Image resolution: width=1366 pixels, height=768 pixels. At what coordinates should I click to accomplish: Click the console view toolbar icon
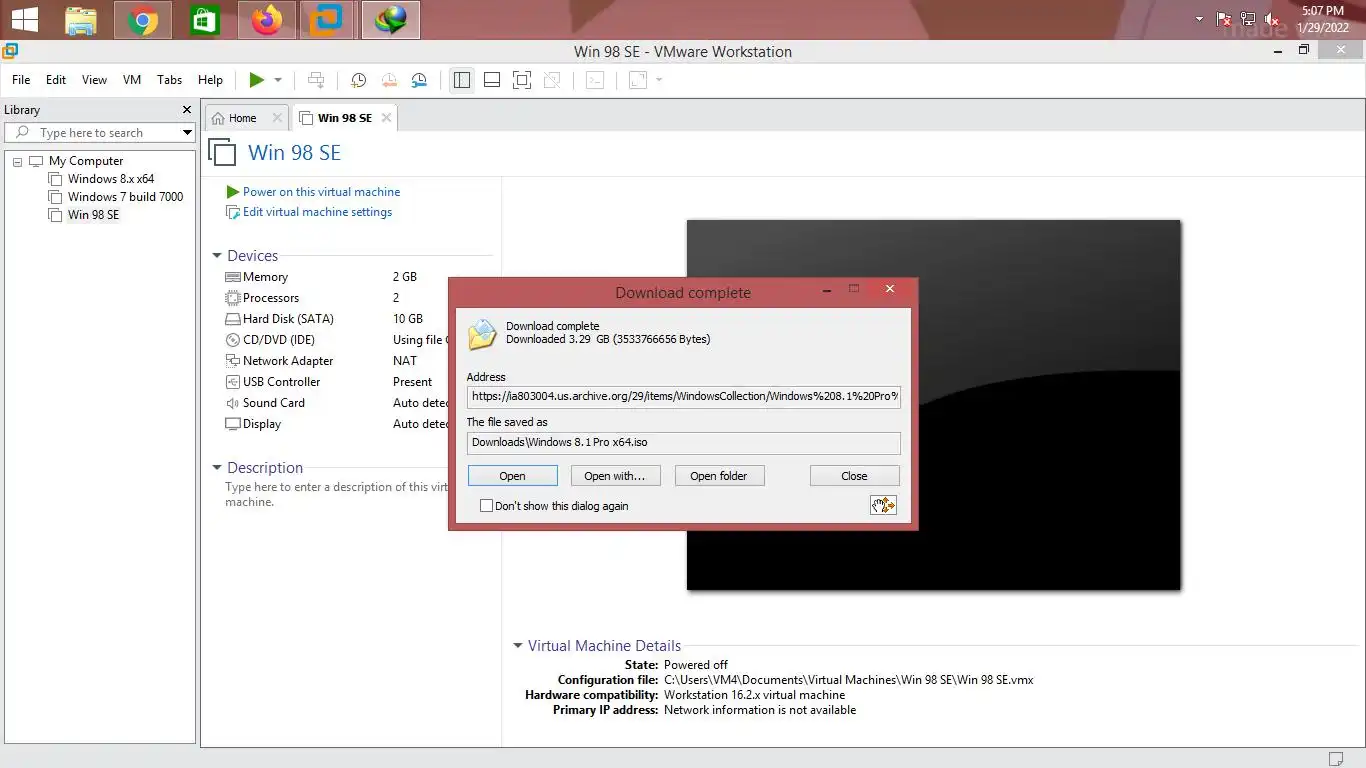click(595, 80)
